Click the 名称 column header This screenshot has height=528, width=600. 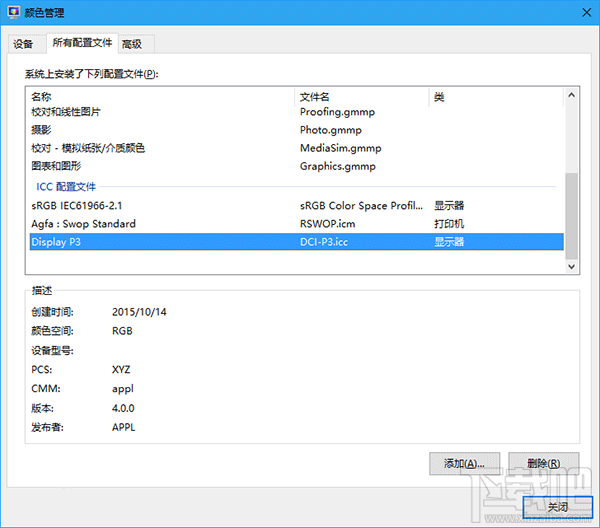(162, 97)
